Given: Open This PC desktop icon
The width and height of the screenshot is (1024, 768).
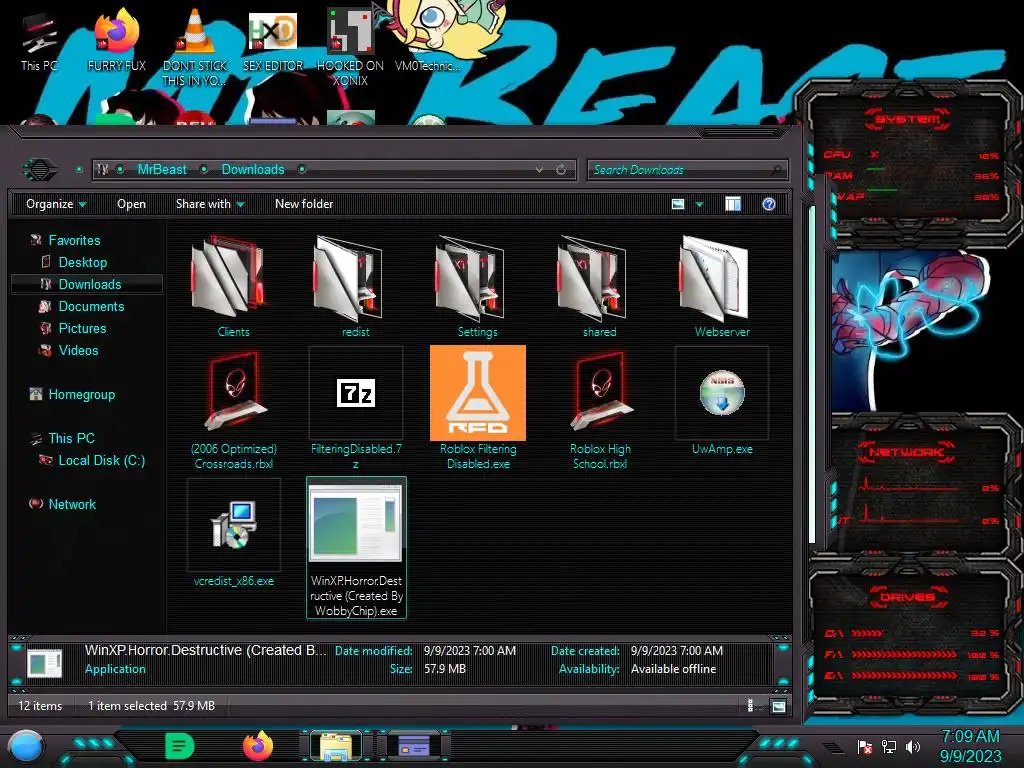Looking at the screenshot, I should click(x=39, y=40).
